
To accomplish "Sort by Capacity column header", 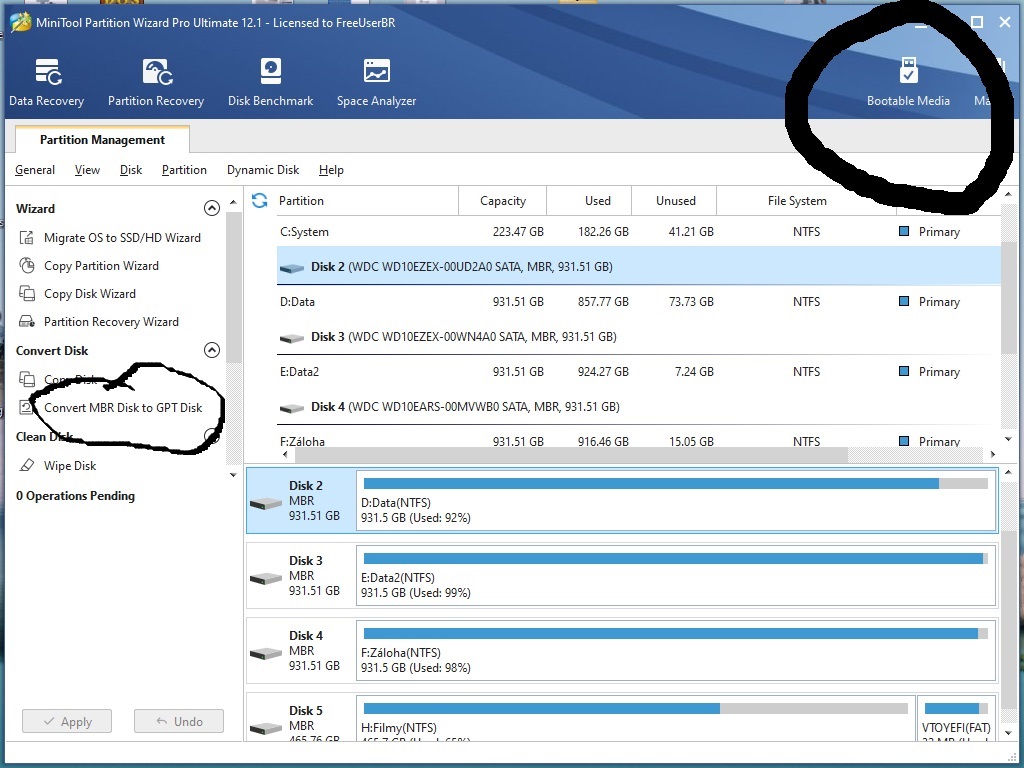I will [502, 200].
